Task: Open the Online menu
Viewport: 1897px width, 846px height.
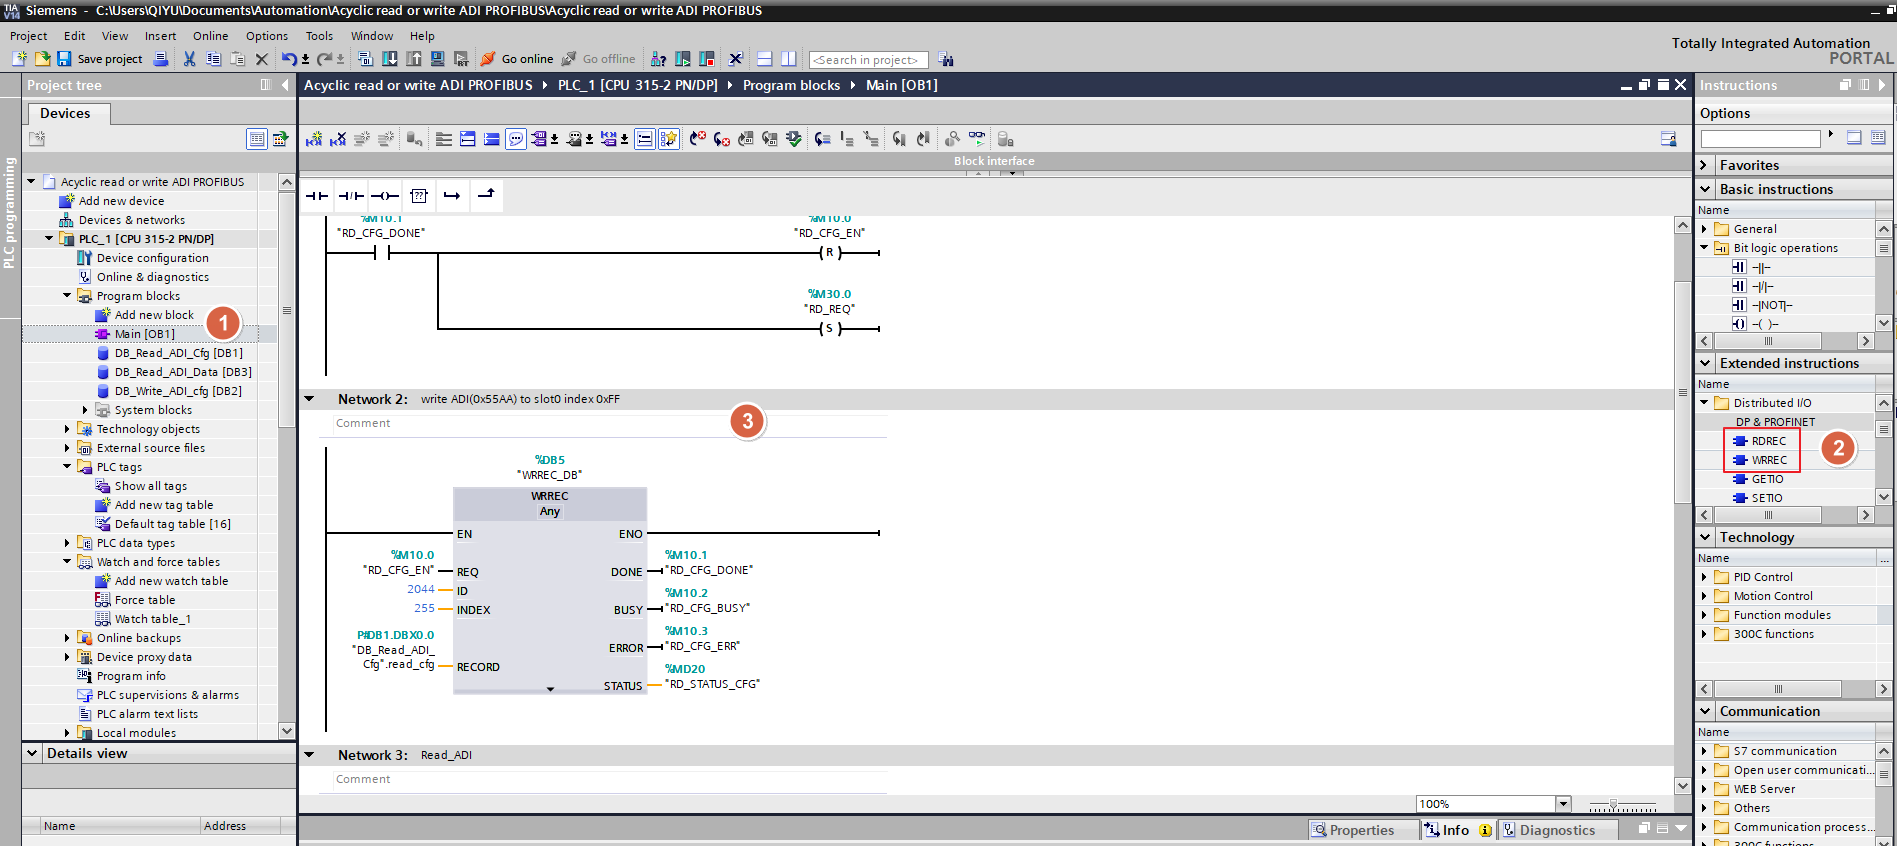Action: coord(210,36)
